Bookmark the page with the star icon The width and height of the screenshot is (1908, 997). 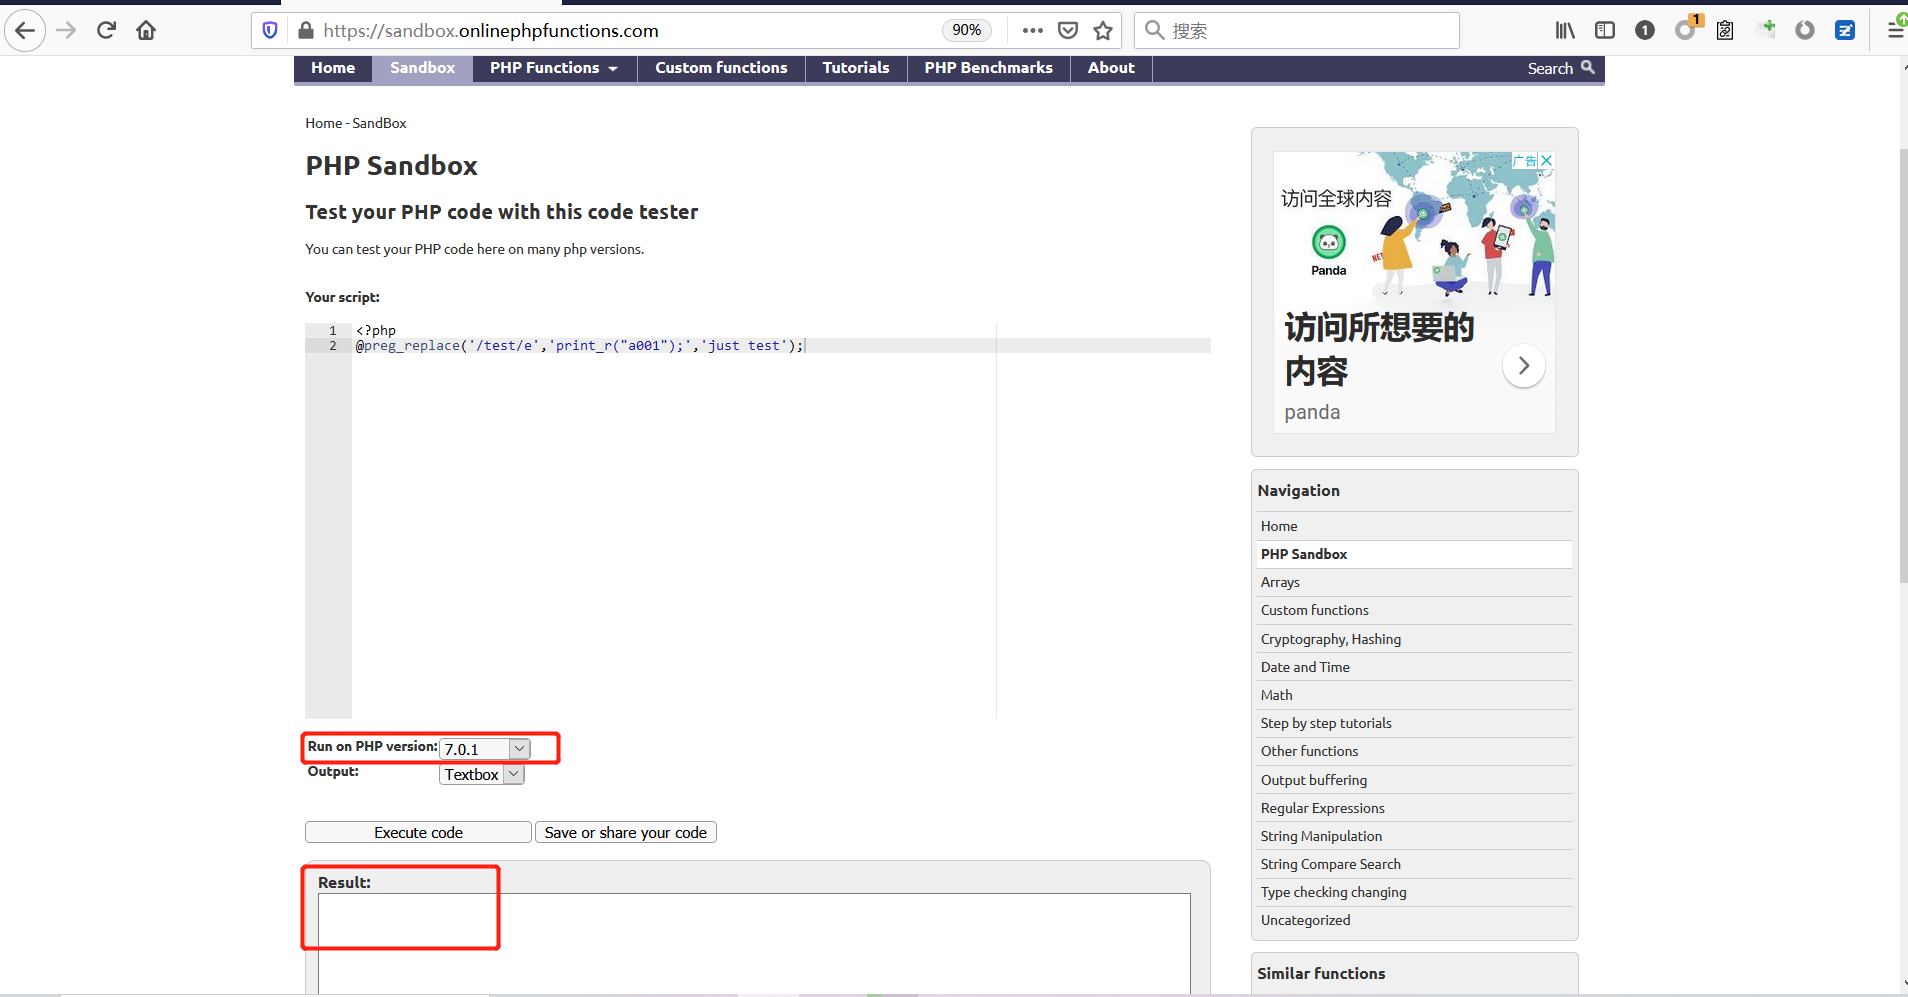(x=1103, y=30)
